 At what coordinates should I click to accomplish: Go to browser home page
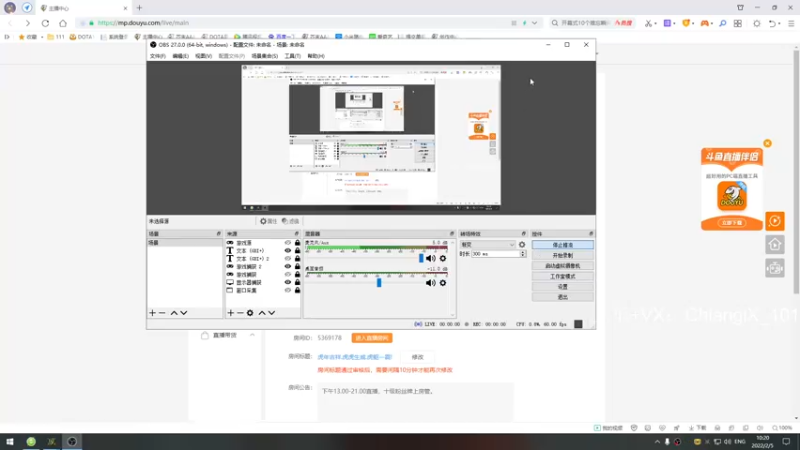click(x=63, y=23)
